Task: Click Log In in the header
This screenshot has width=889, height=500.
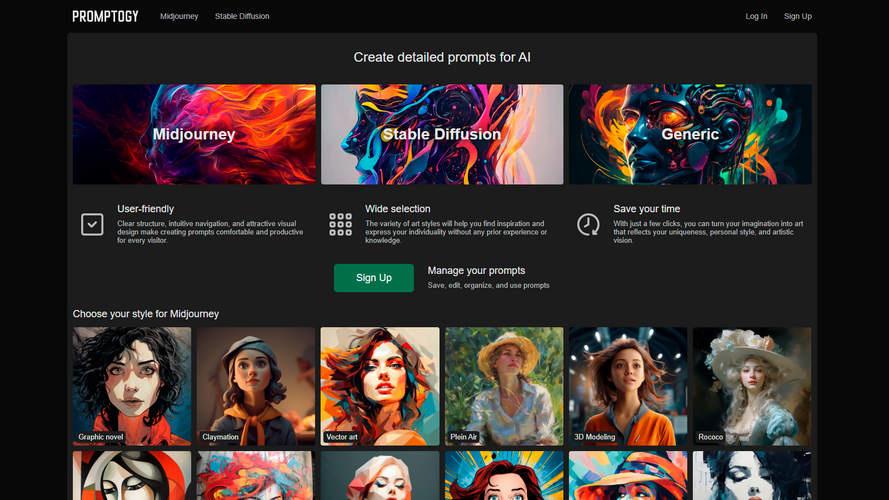Action: 756,16
